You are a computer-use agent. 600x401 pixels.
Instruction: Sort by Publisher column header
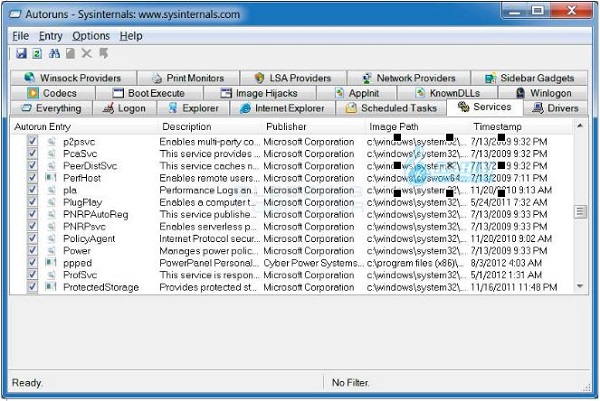[314, 127]
